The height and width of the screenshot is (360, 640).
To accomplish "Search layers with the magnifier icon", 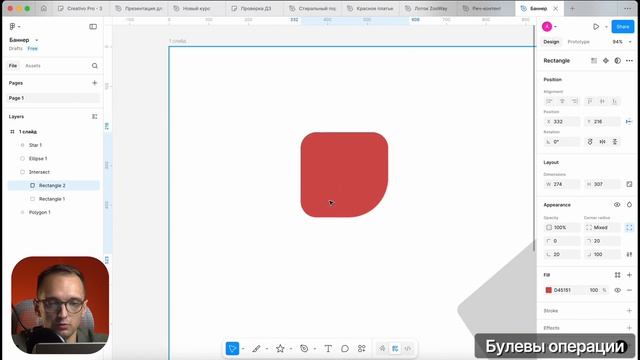I will pos(95,66).
